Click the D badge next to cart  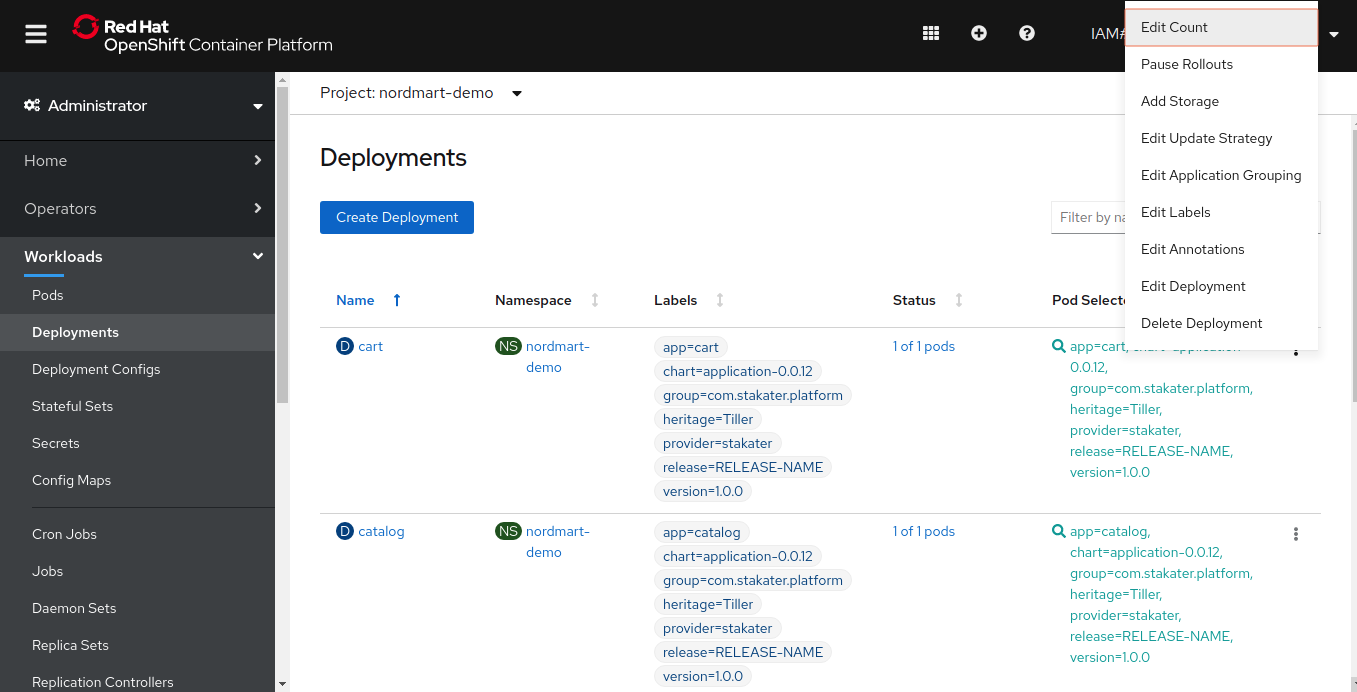point(345,346)
